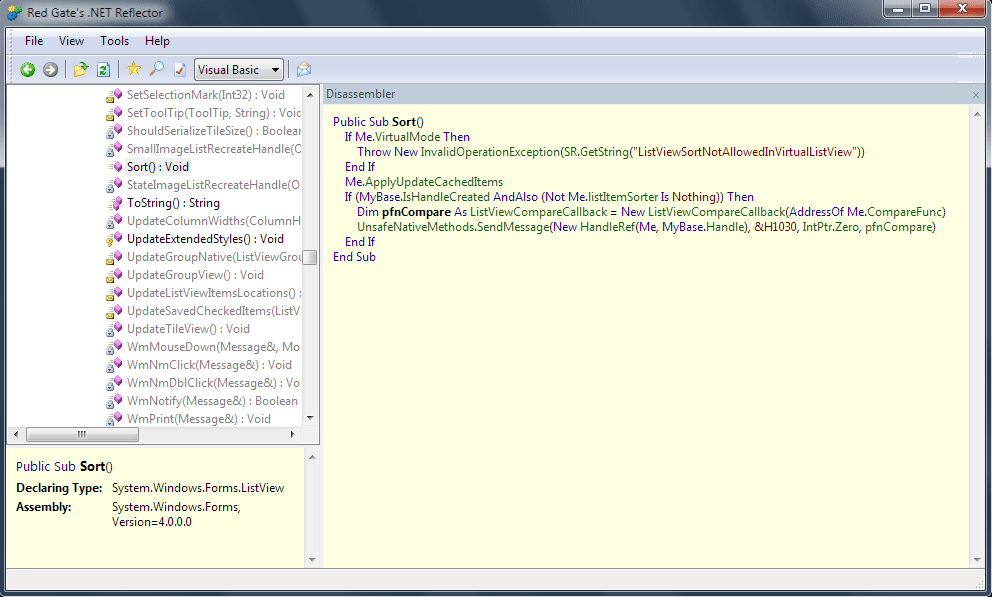Select the WmMouseDown(Message&, ...) method

pyautogui.click(x=213, y=347)
